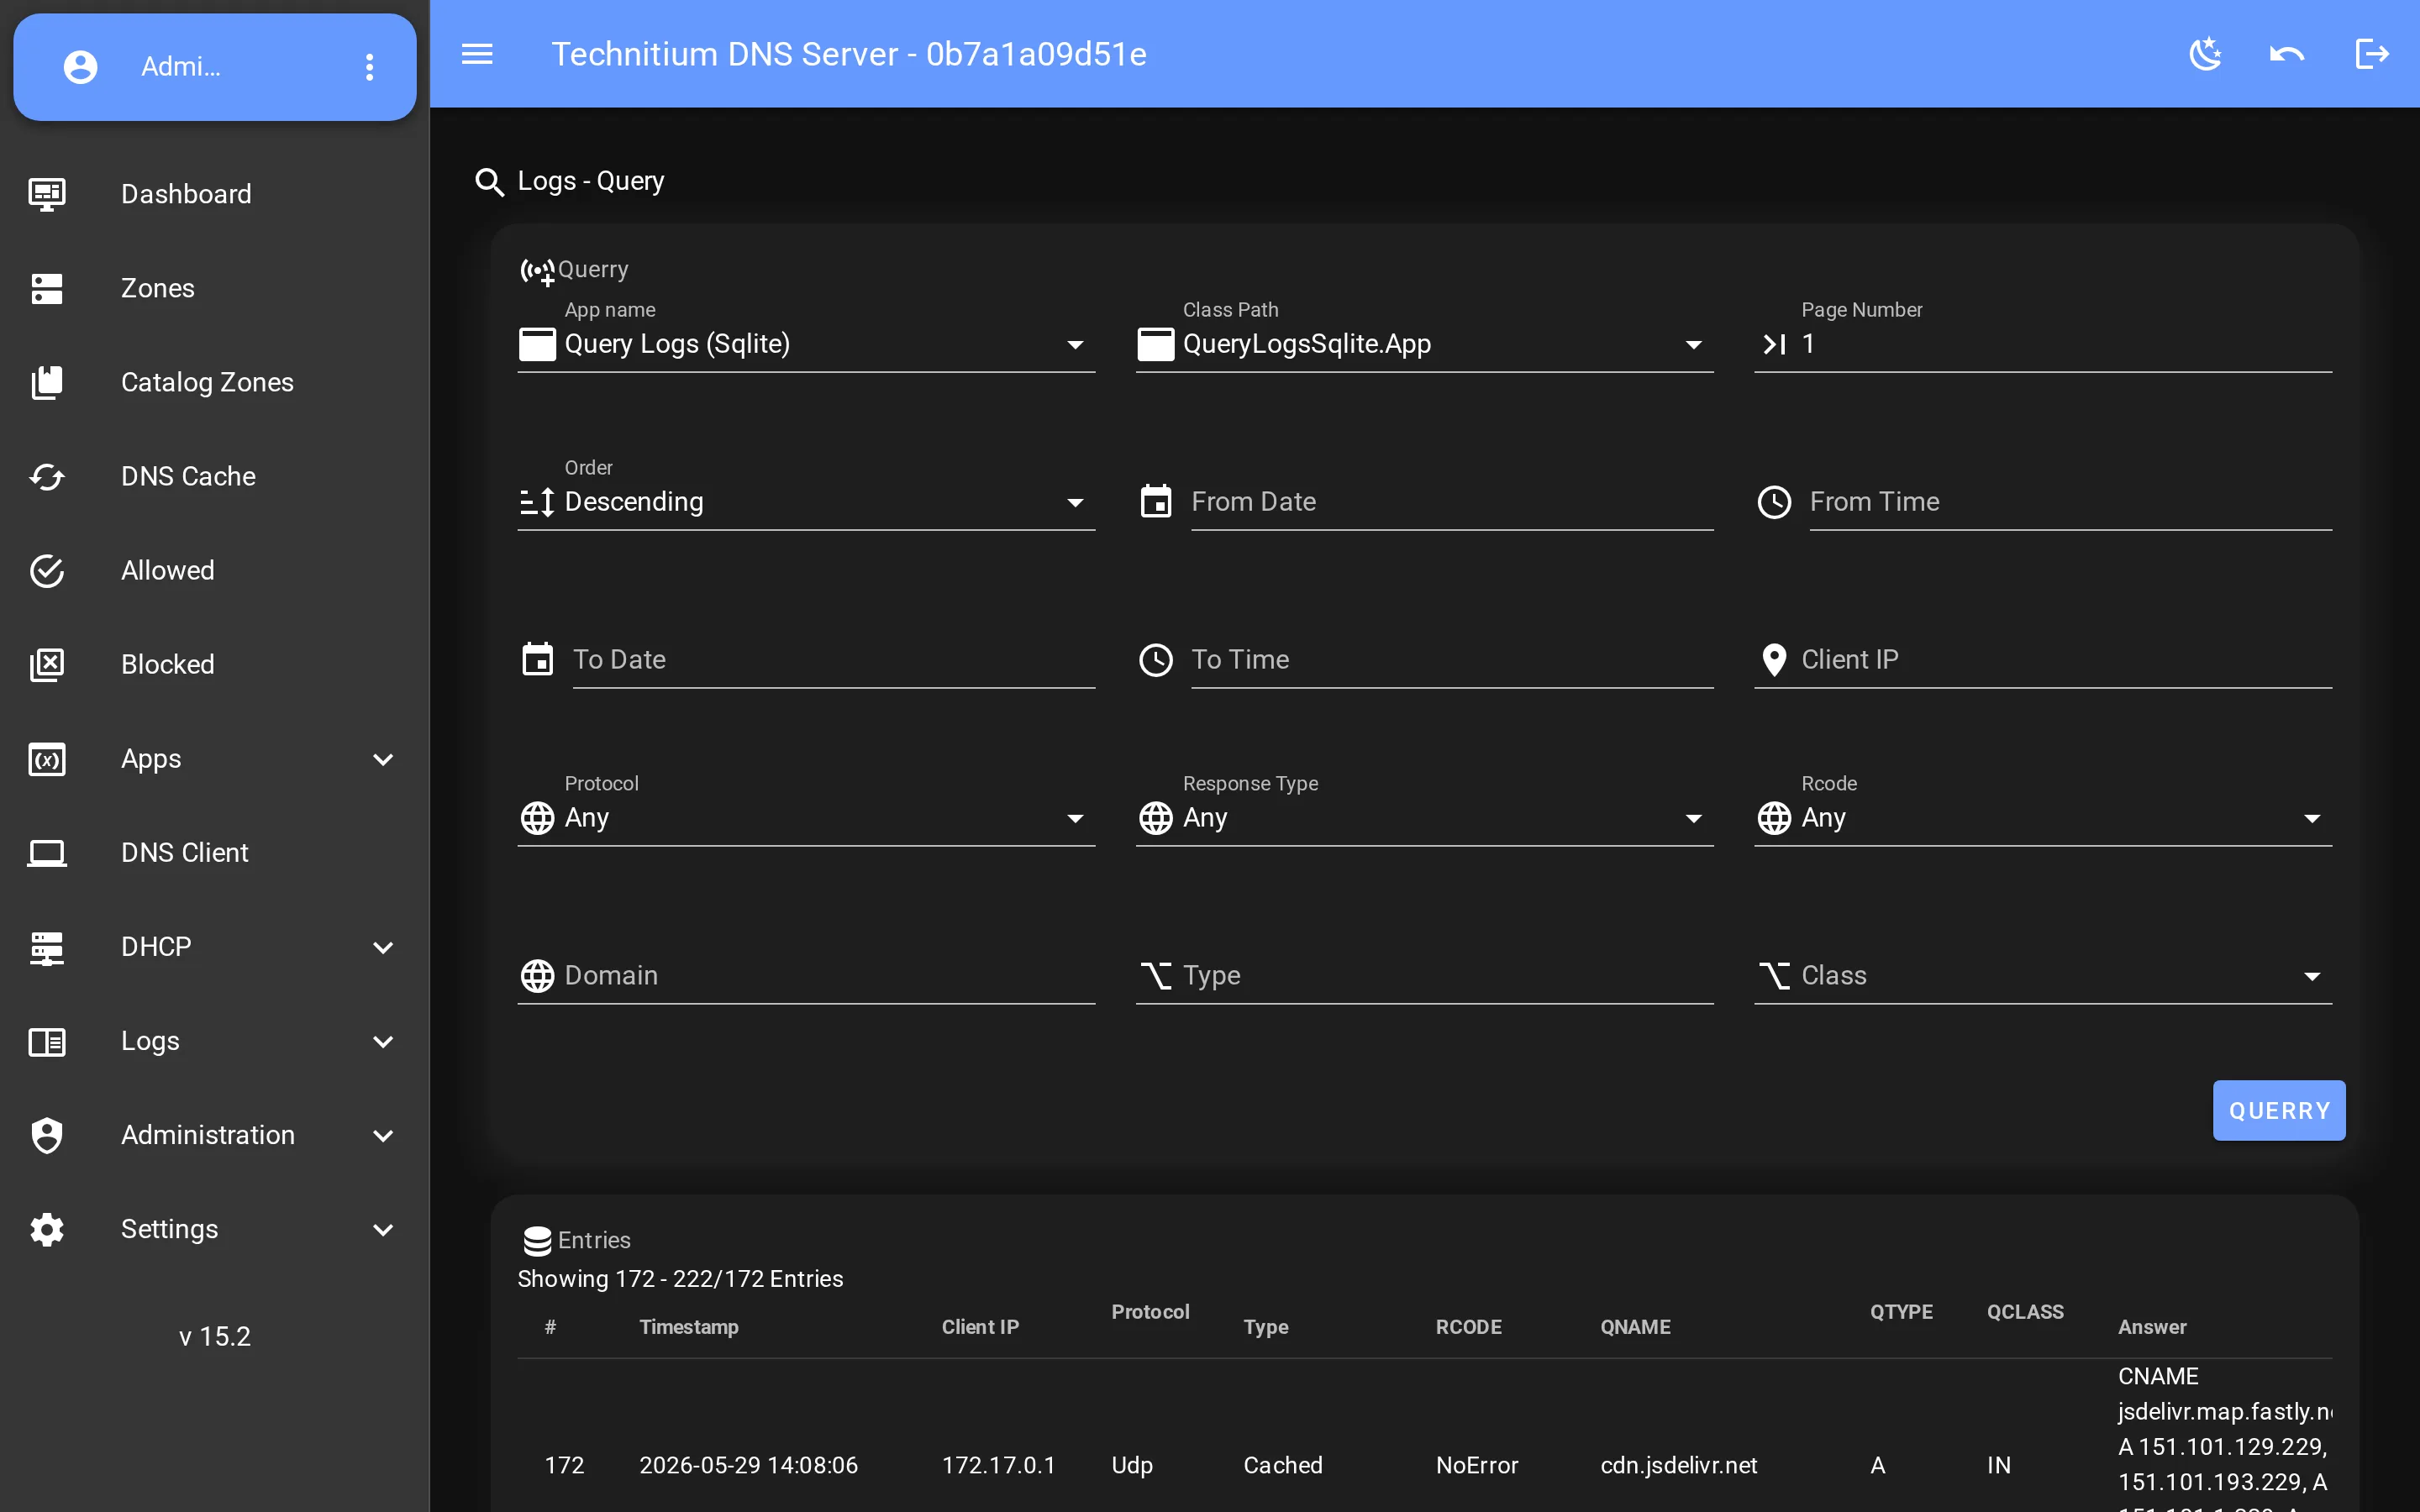The image size is (2420, 1512).
Task: Open Zones from sidebar
Action: click(x=215, y=288)
